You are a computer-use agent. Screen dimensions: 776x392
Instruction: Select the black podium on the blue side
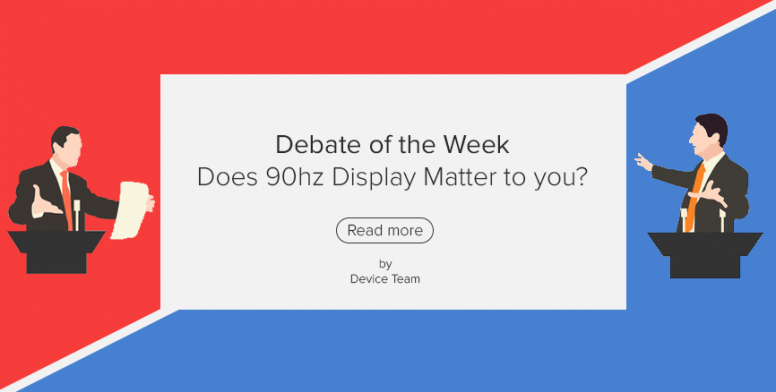(705, 255)
